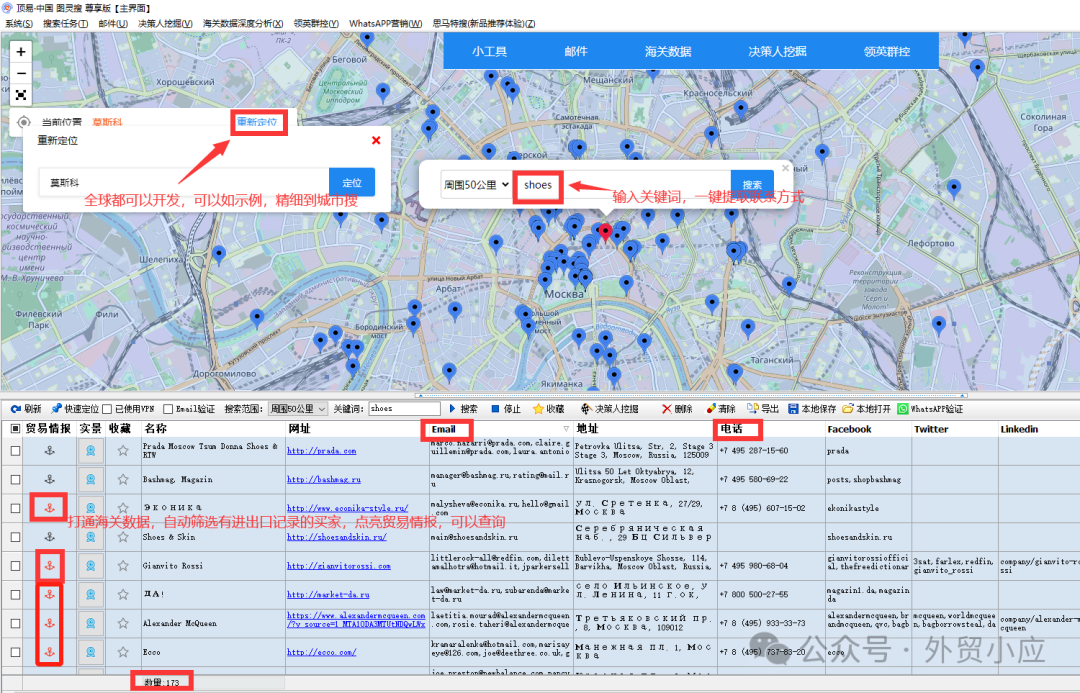Click the current location target icon
The image size is (1080, 693).
tap(23, 123)
